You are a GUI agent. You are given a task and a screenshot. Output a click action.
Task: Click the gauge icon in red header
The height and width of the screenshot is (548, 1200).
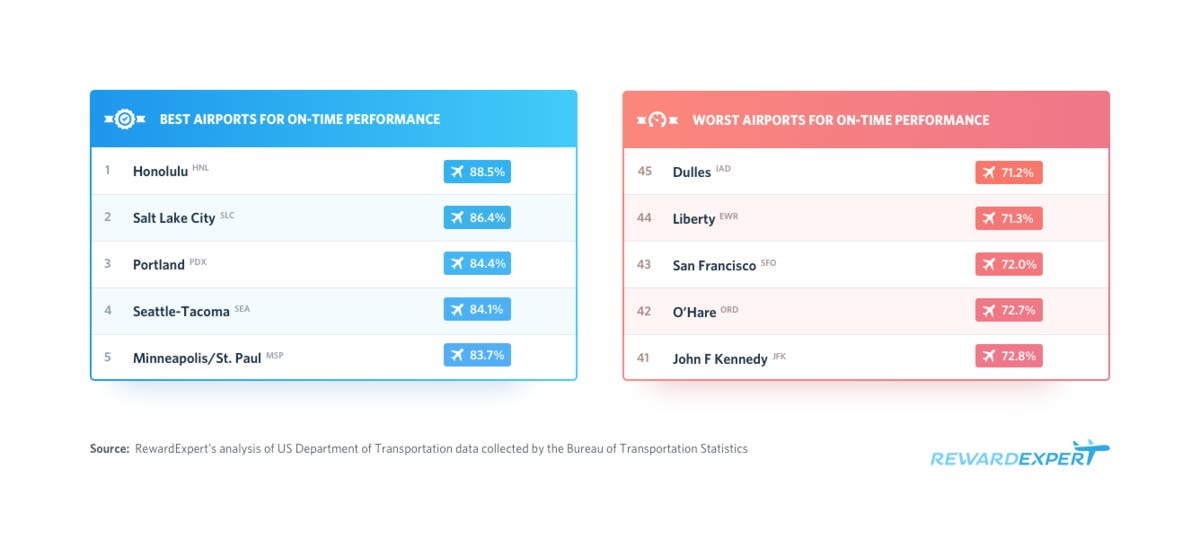click(x=657, y=119)
